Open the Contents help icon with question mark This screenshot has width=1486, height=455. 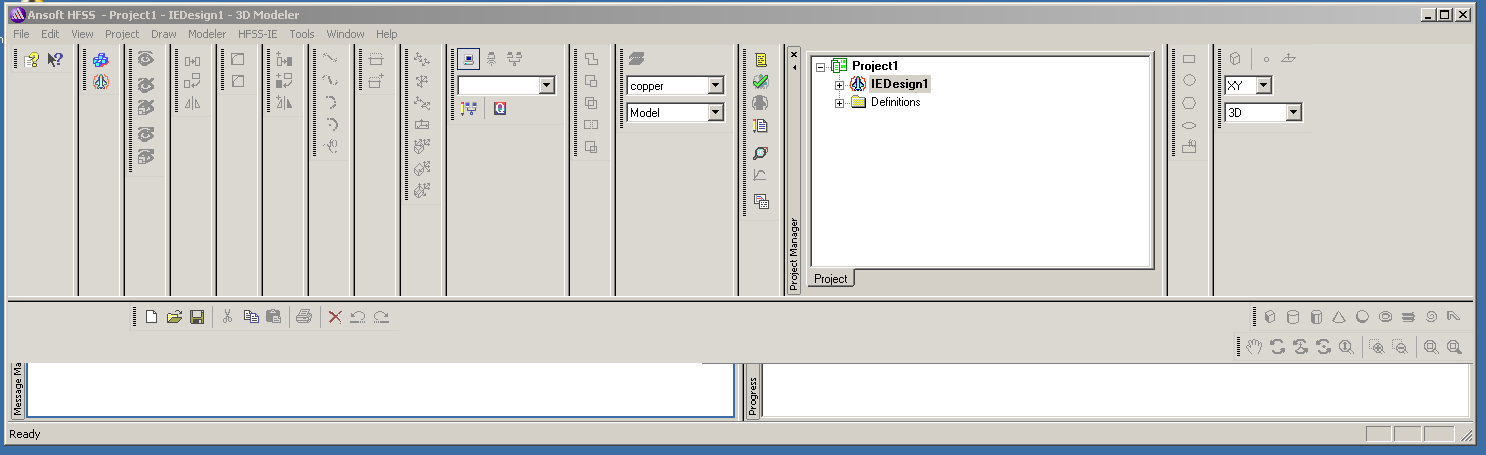(x=32, y=59)
